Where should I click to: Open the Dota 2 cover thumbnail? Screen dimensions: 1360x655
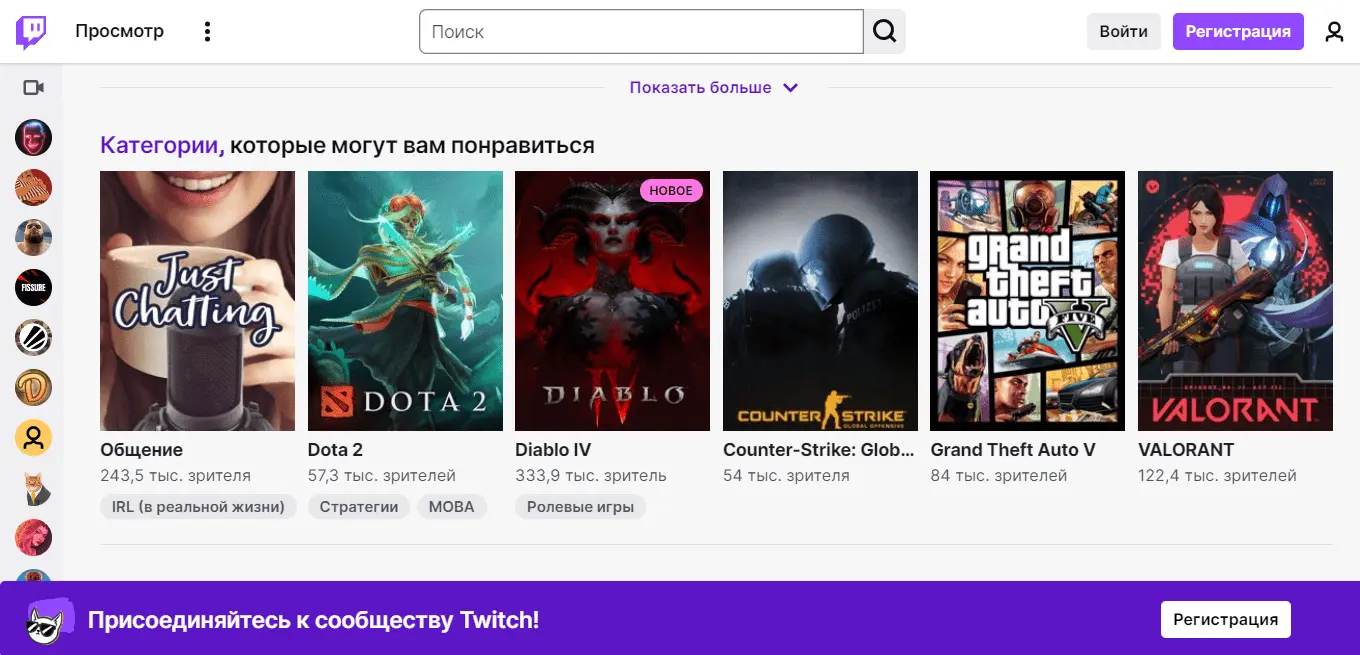tap(405, 301)
